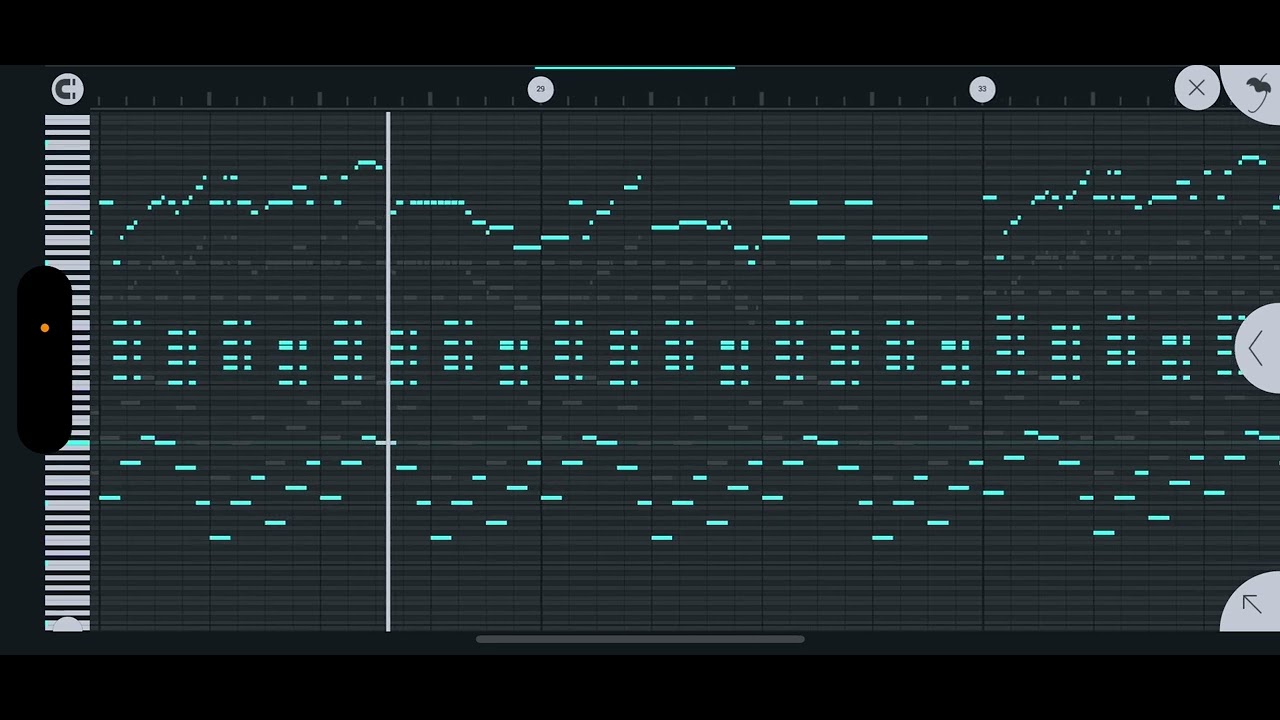Screen dimensions: 1280x720
Task: Close the piano roll editor
Action: pos(1197,88)
